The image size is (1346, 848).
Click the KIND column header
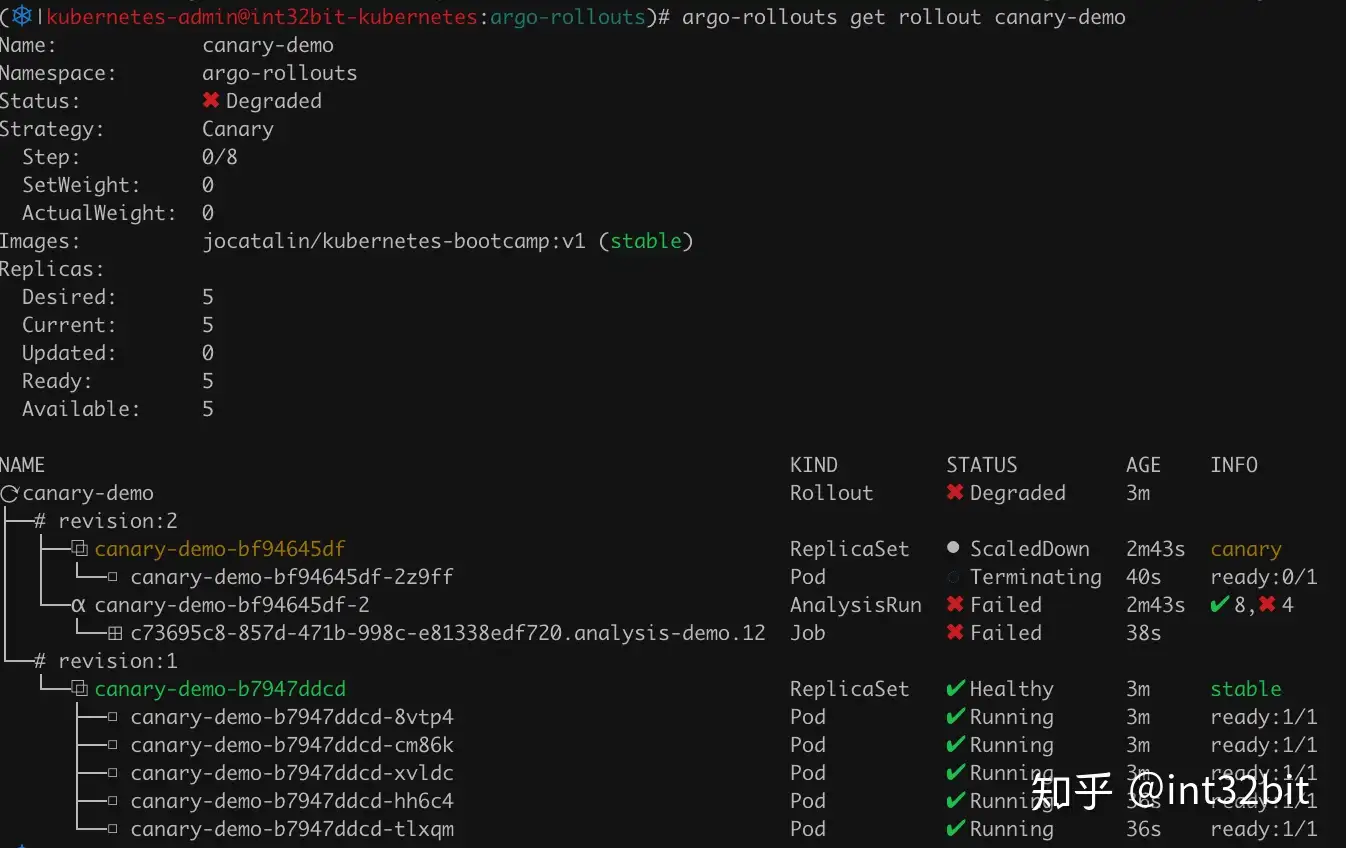(x=814, y=465)
